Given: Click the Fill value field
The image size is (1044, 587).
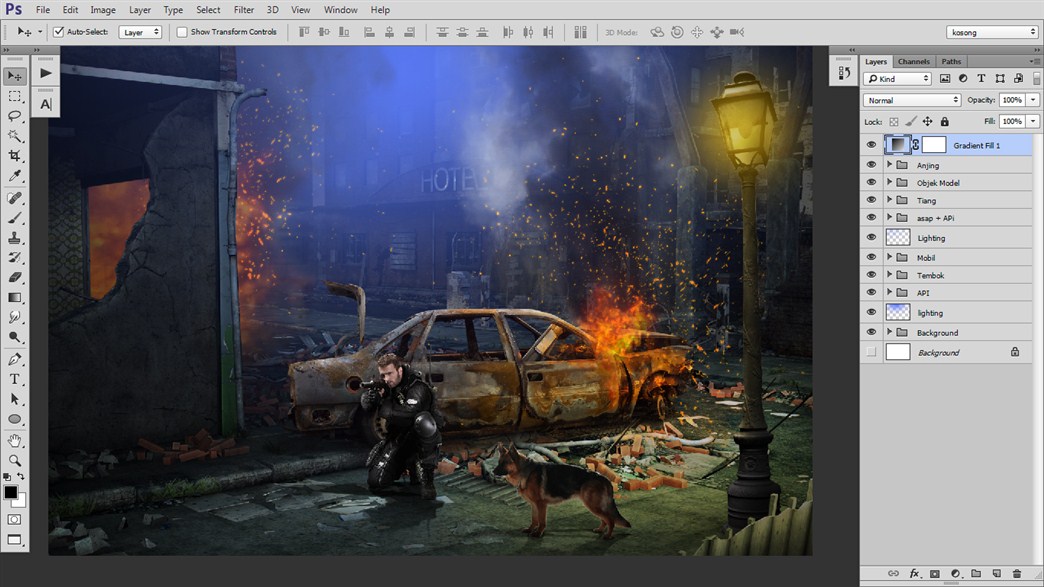Looking at the screenshot, I should click(1012, 121).
